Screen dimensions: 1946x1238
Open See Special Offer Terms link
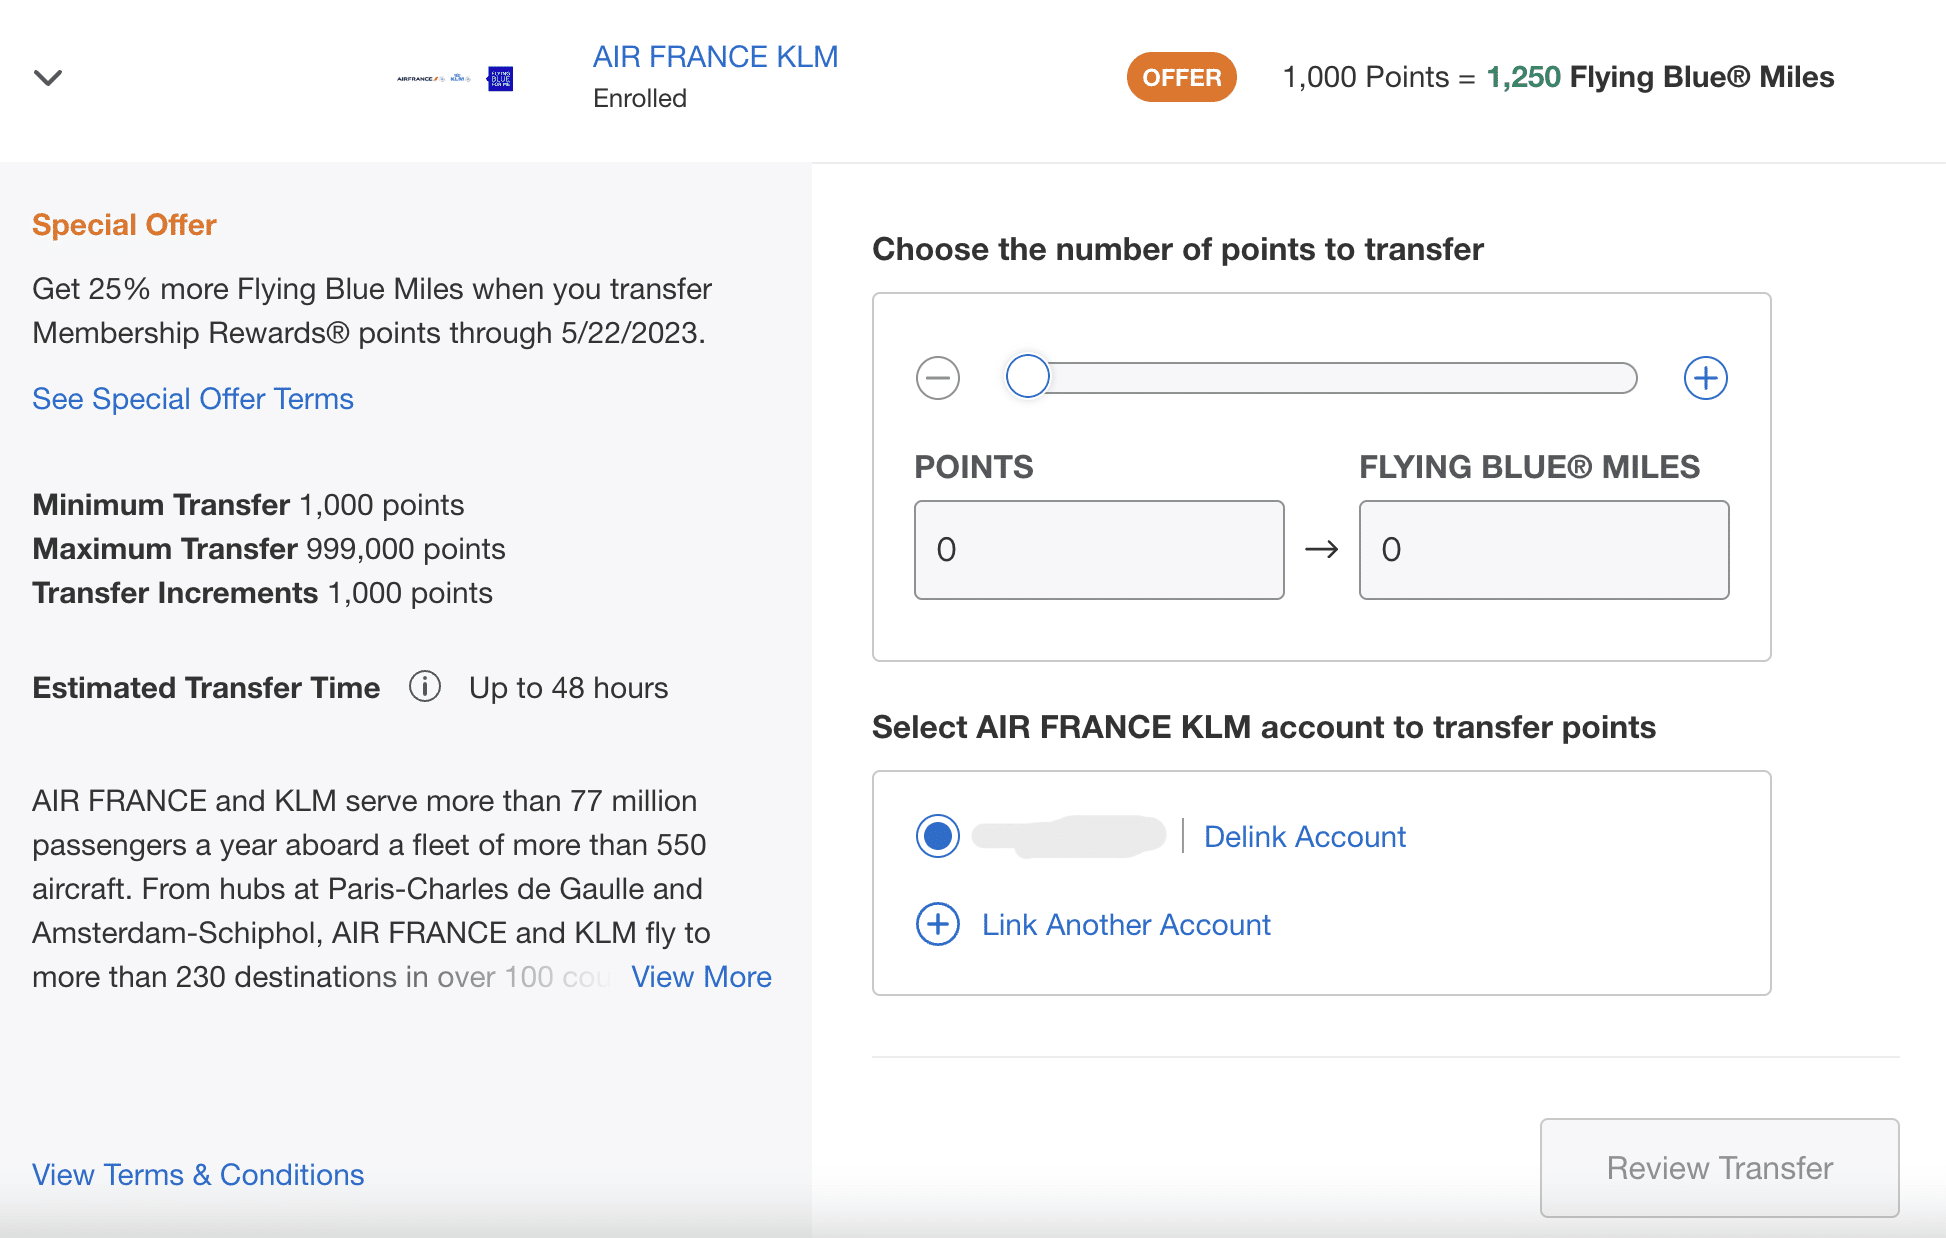193,399
